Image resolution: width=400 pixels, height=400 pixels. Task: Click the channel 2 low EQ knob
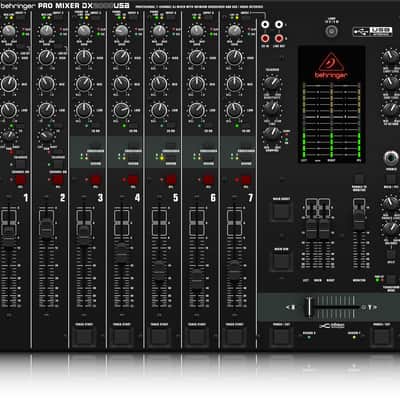[46, 110]
